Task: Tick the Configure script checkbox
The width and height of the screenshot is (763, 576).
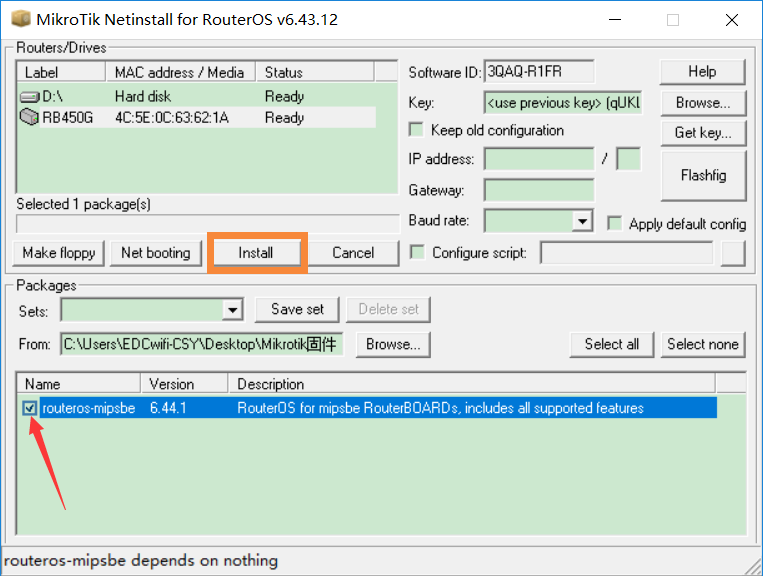Action: click(x=417, y=252)
